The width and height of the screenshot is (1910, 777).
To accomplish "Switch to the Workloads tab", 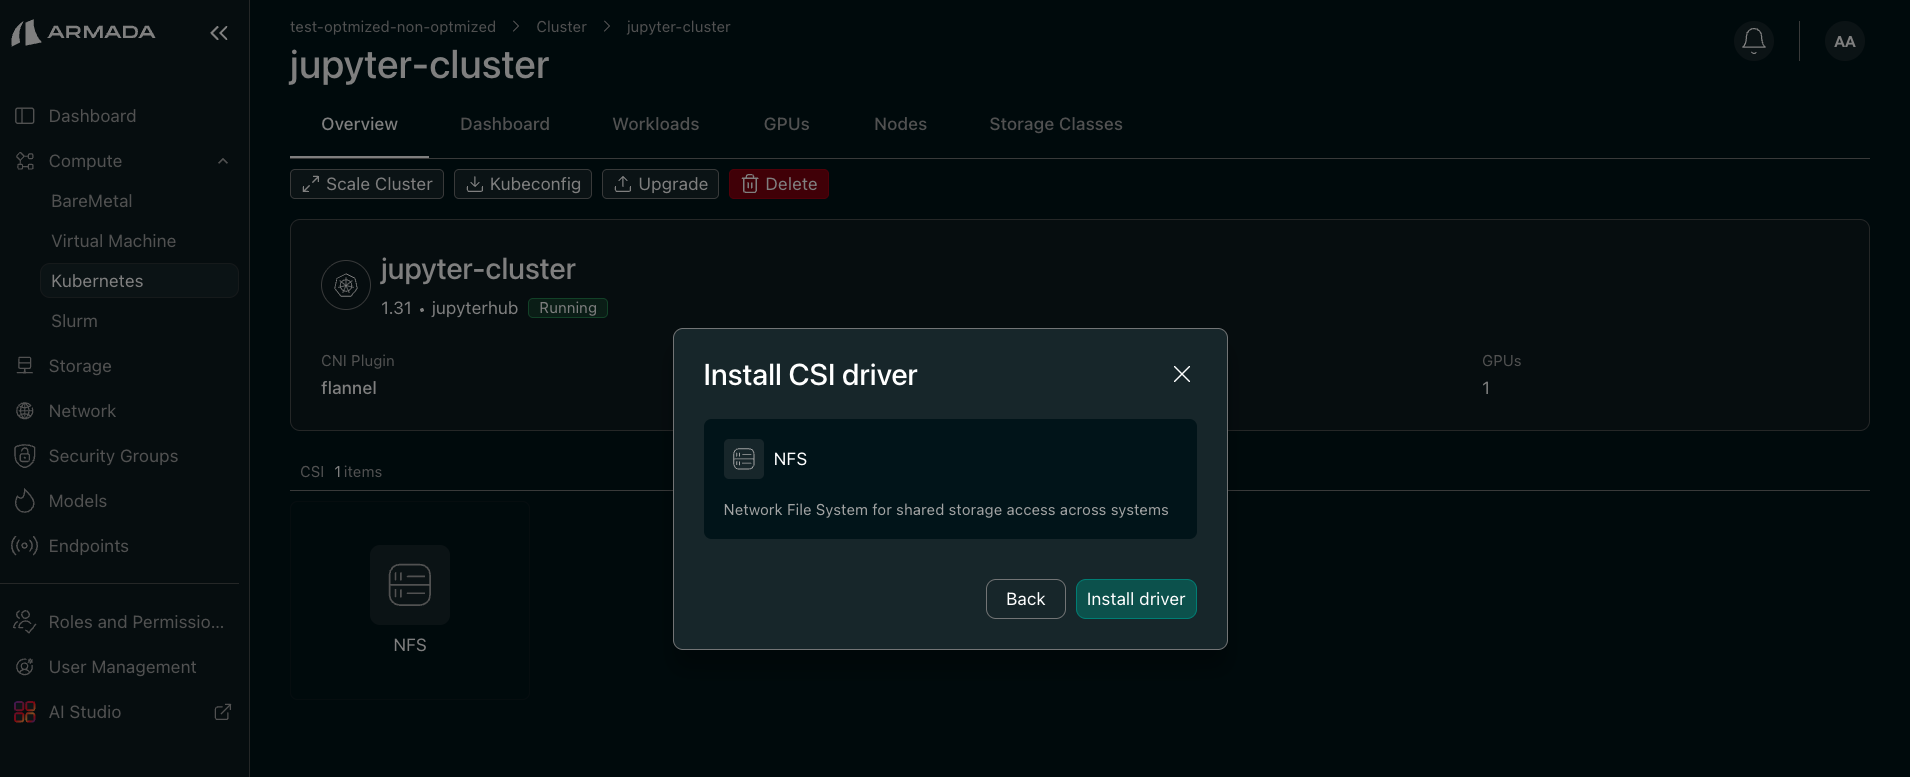I will coord(656,124).
